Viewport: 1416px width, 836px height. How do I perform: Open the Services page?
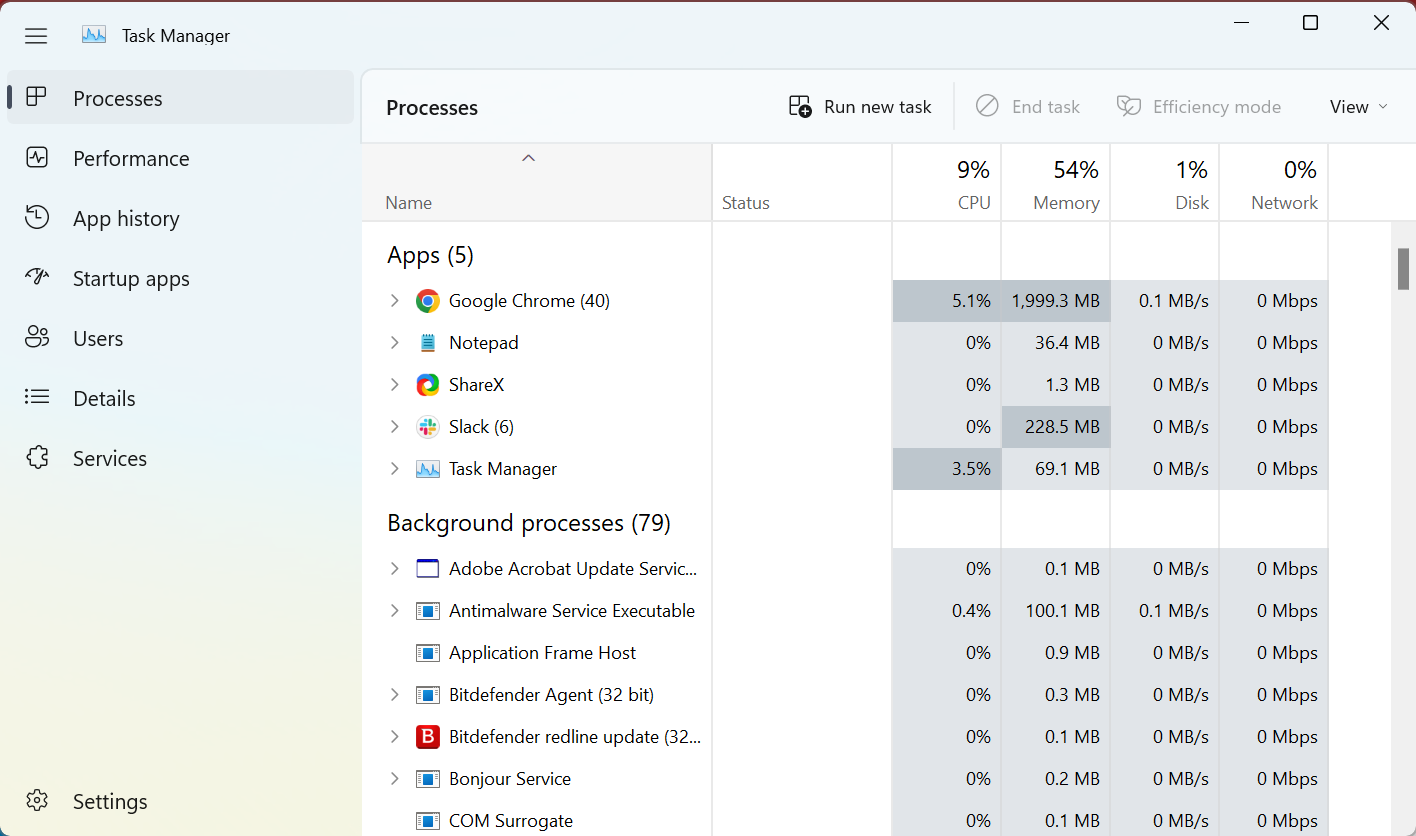180,458
